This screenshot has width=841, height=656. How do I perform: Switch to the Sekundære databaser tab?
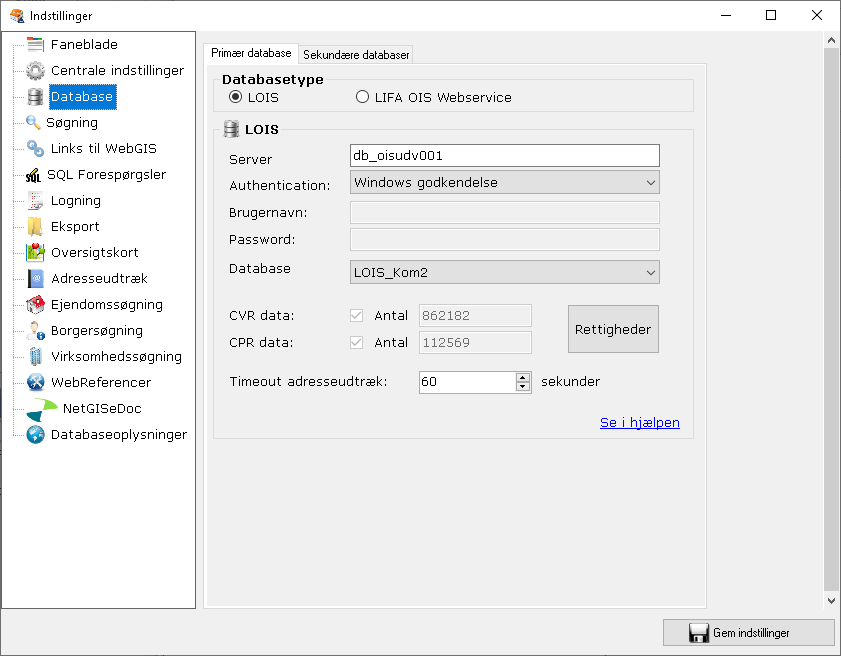(x=355, y=53)
